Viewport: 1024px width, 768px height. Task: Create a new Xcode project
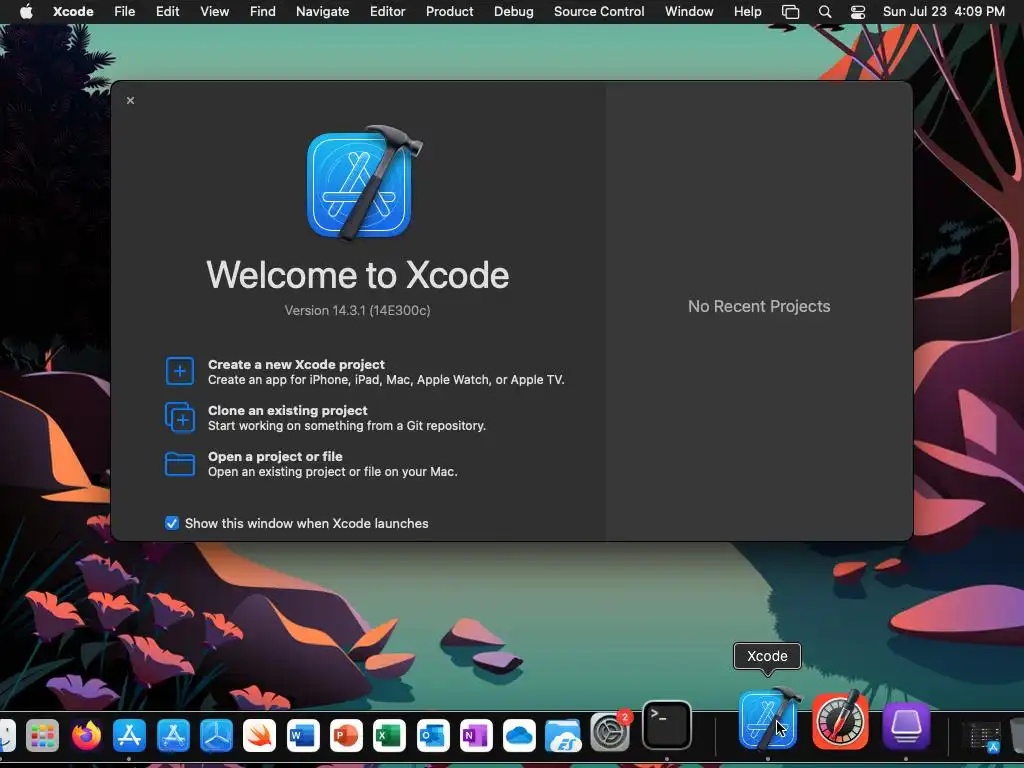click(364, 372)
